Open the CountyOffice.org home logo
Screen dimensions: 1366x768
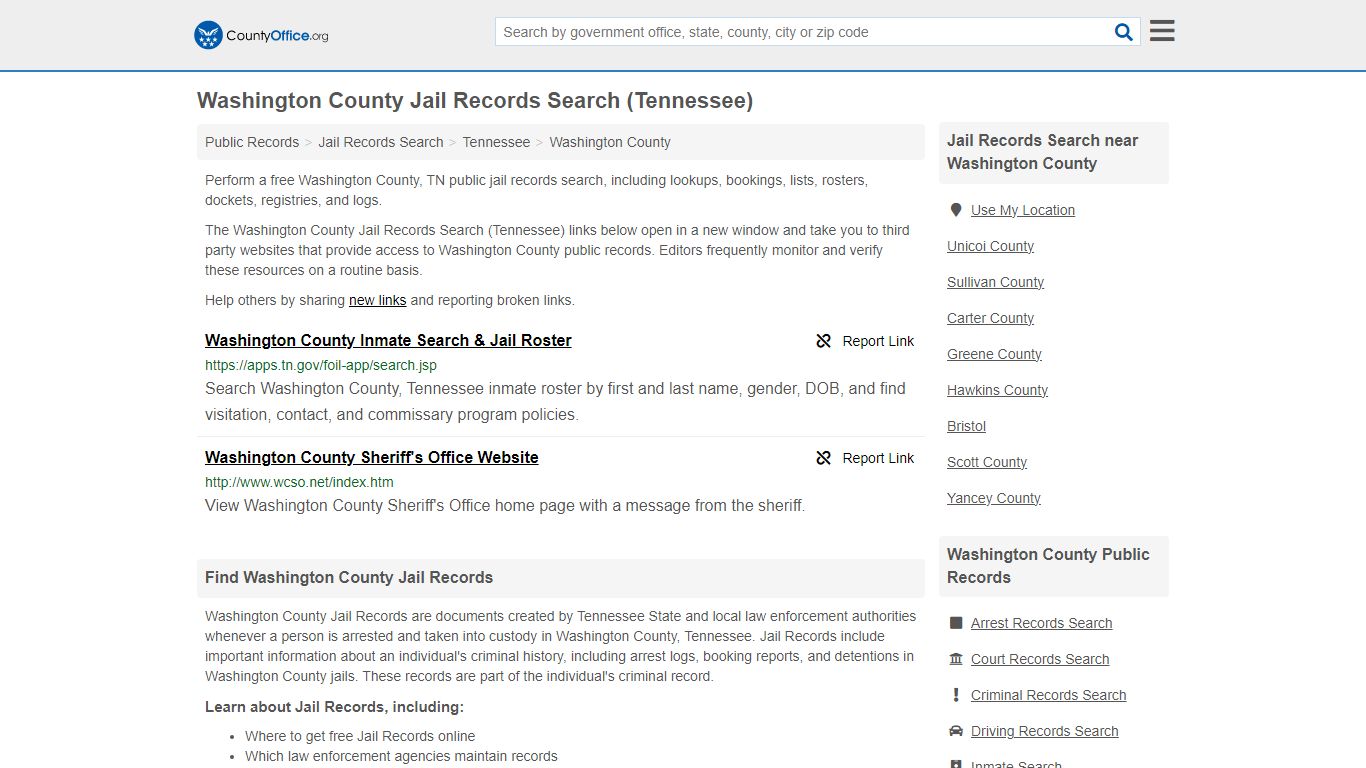[x=261, y=35]
